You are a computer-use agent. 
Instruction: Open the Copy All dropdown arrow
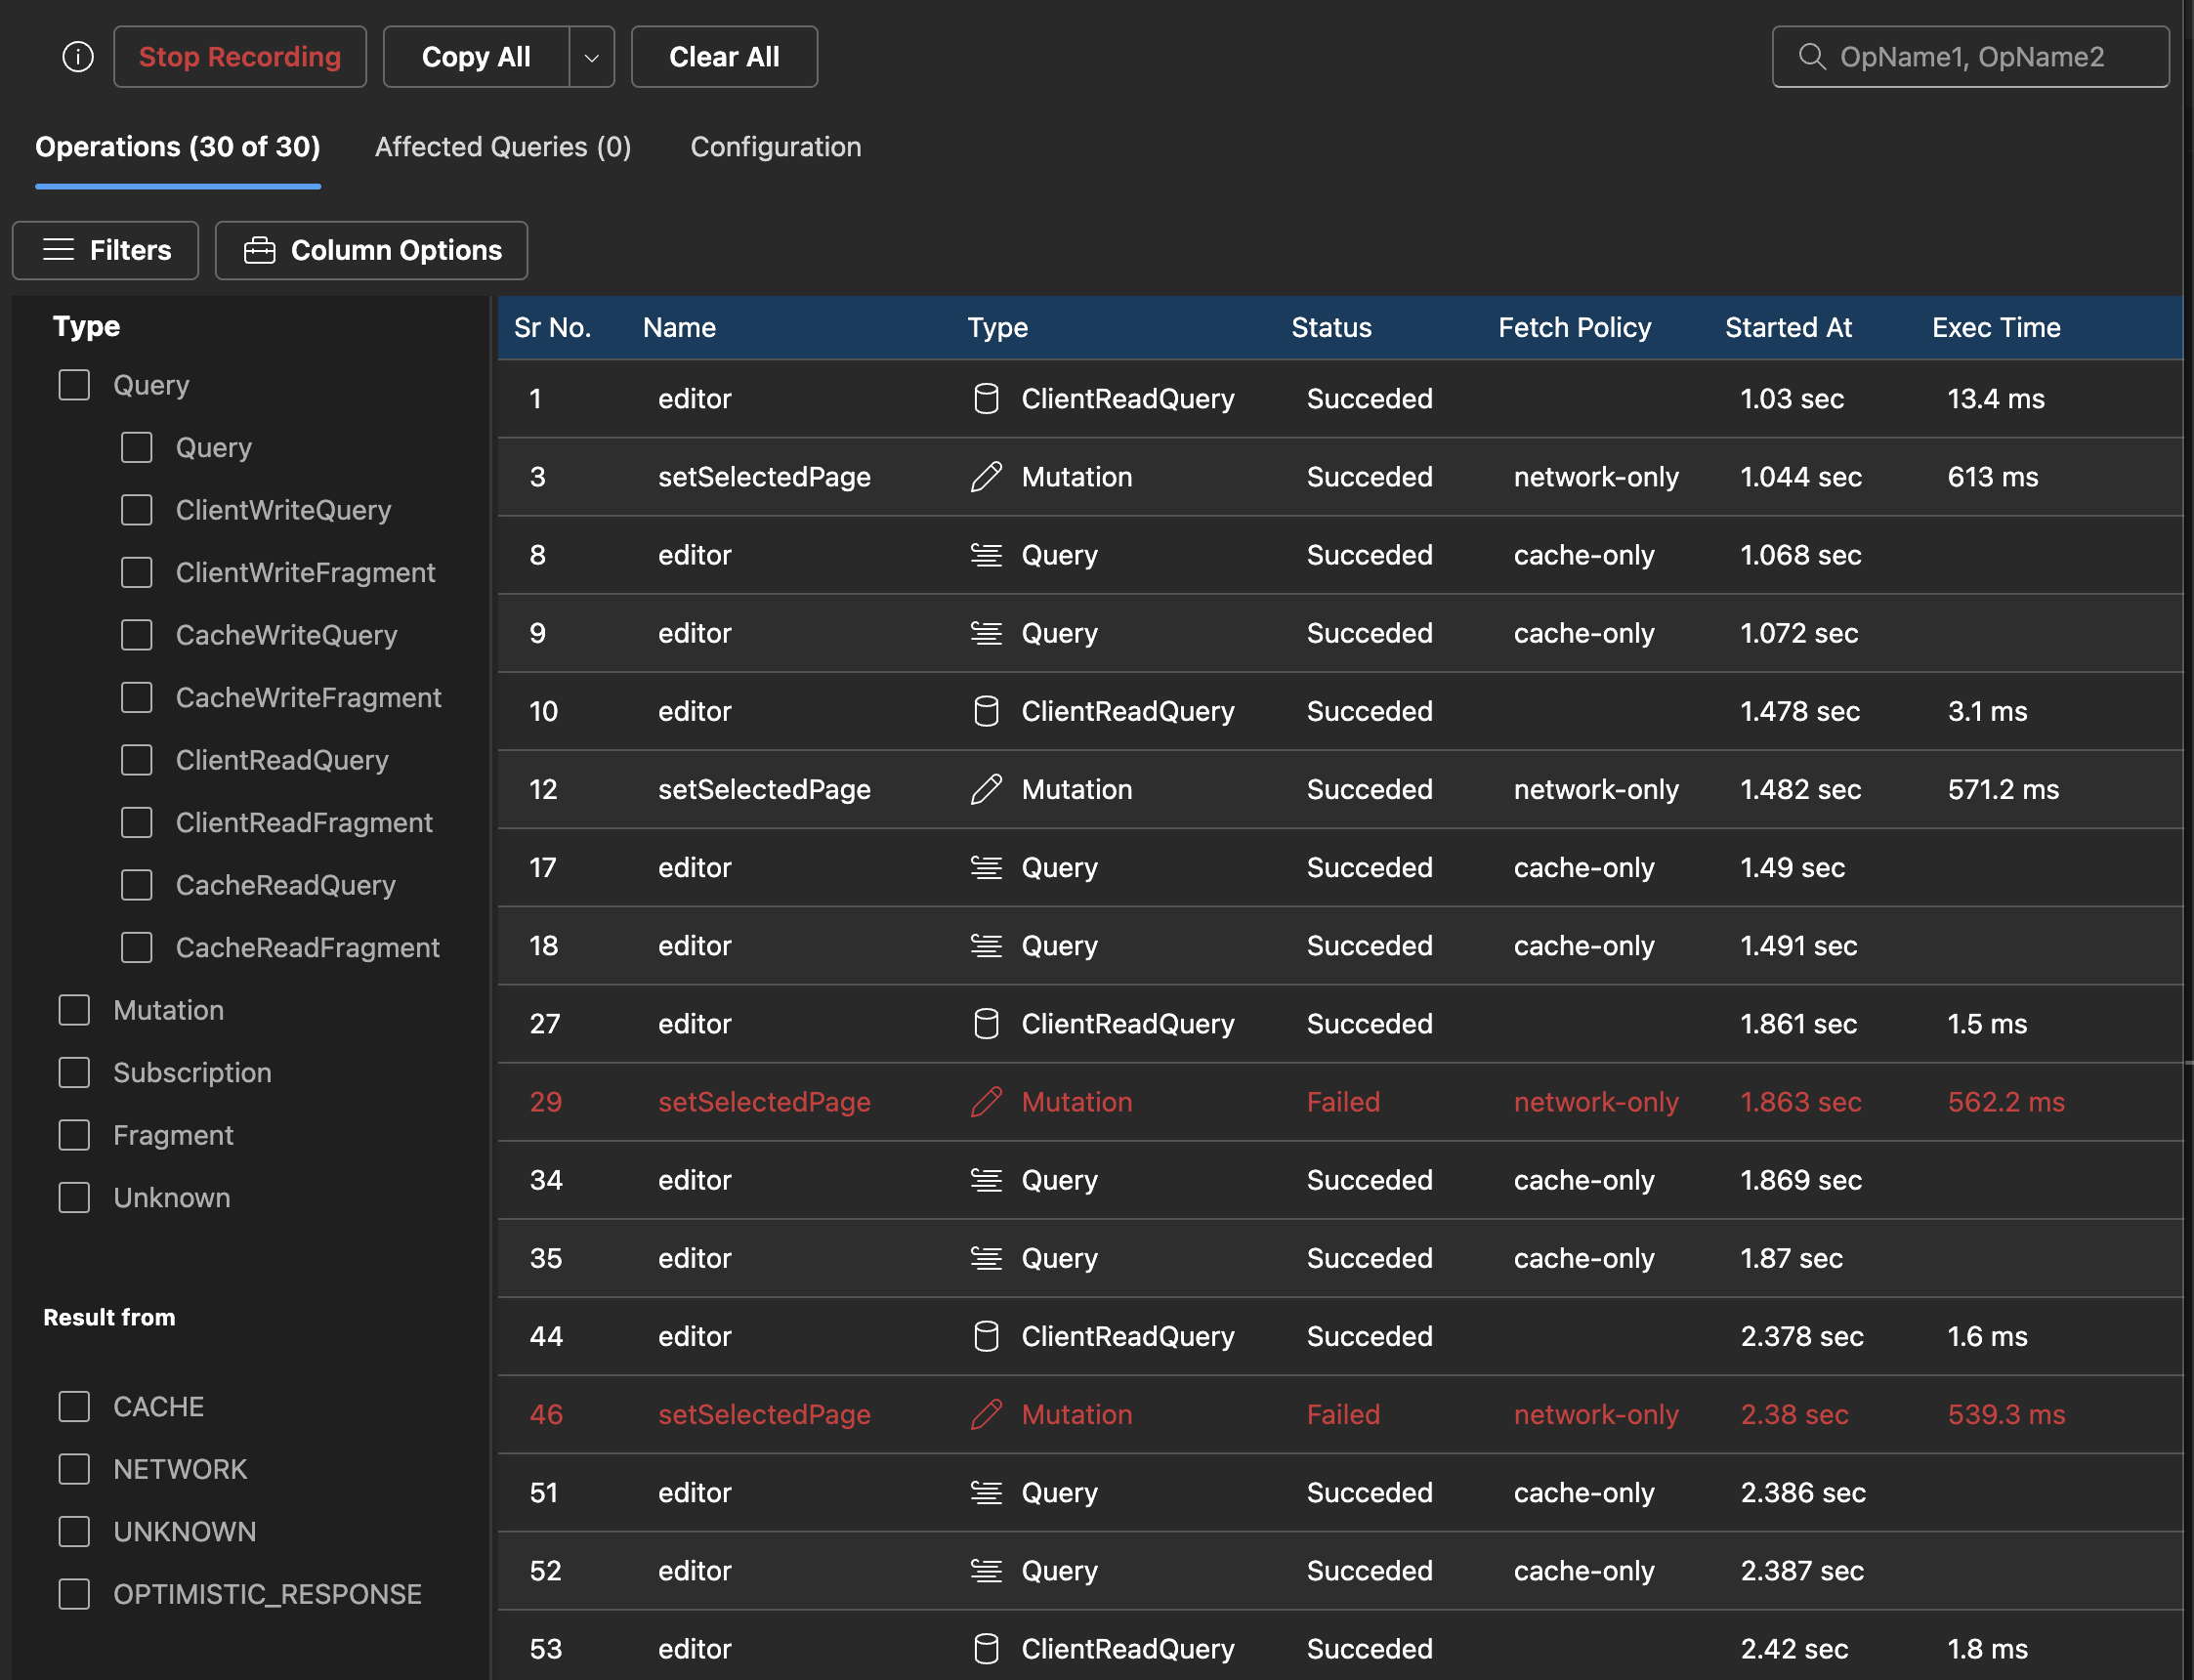[591, 57]
